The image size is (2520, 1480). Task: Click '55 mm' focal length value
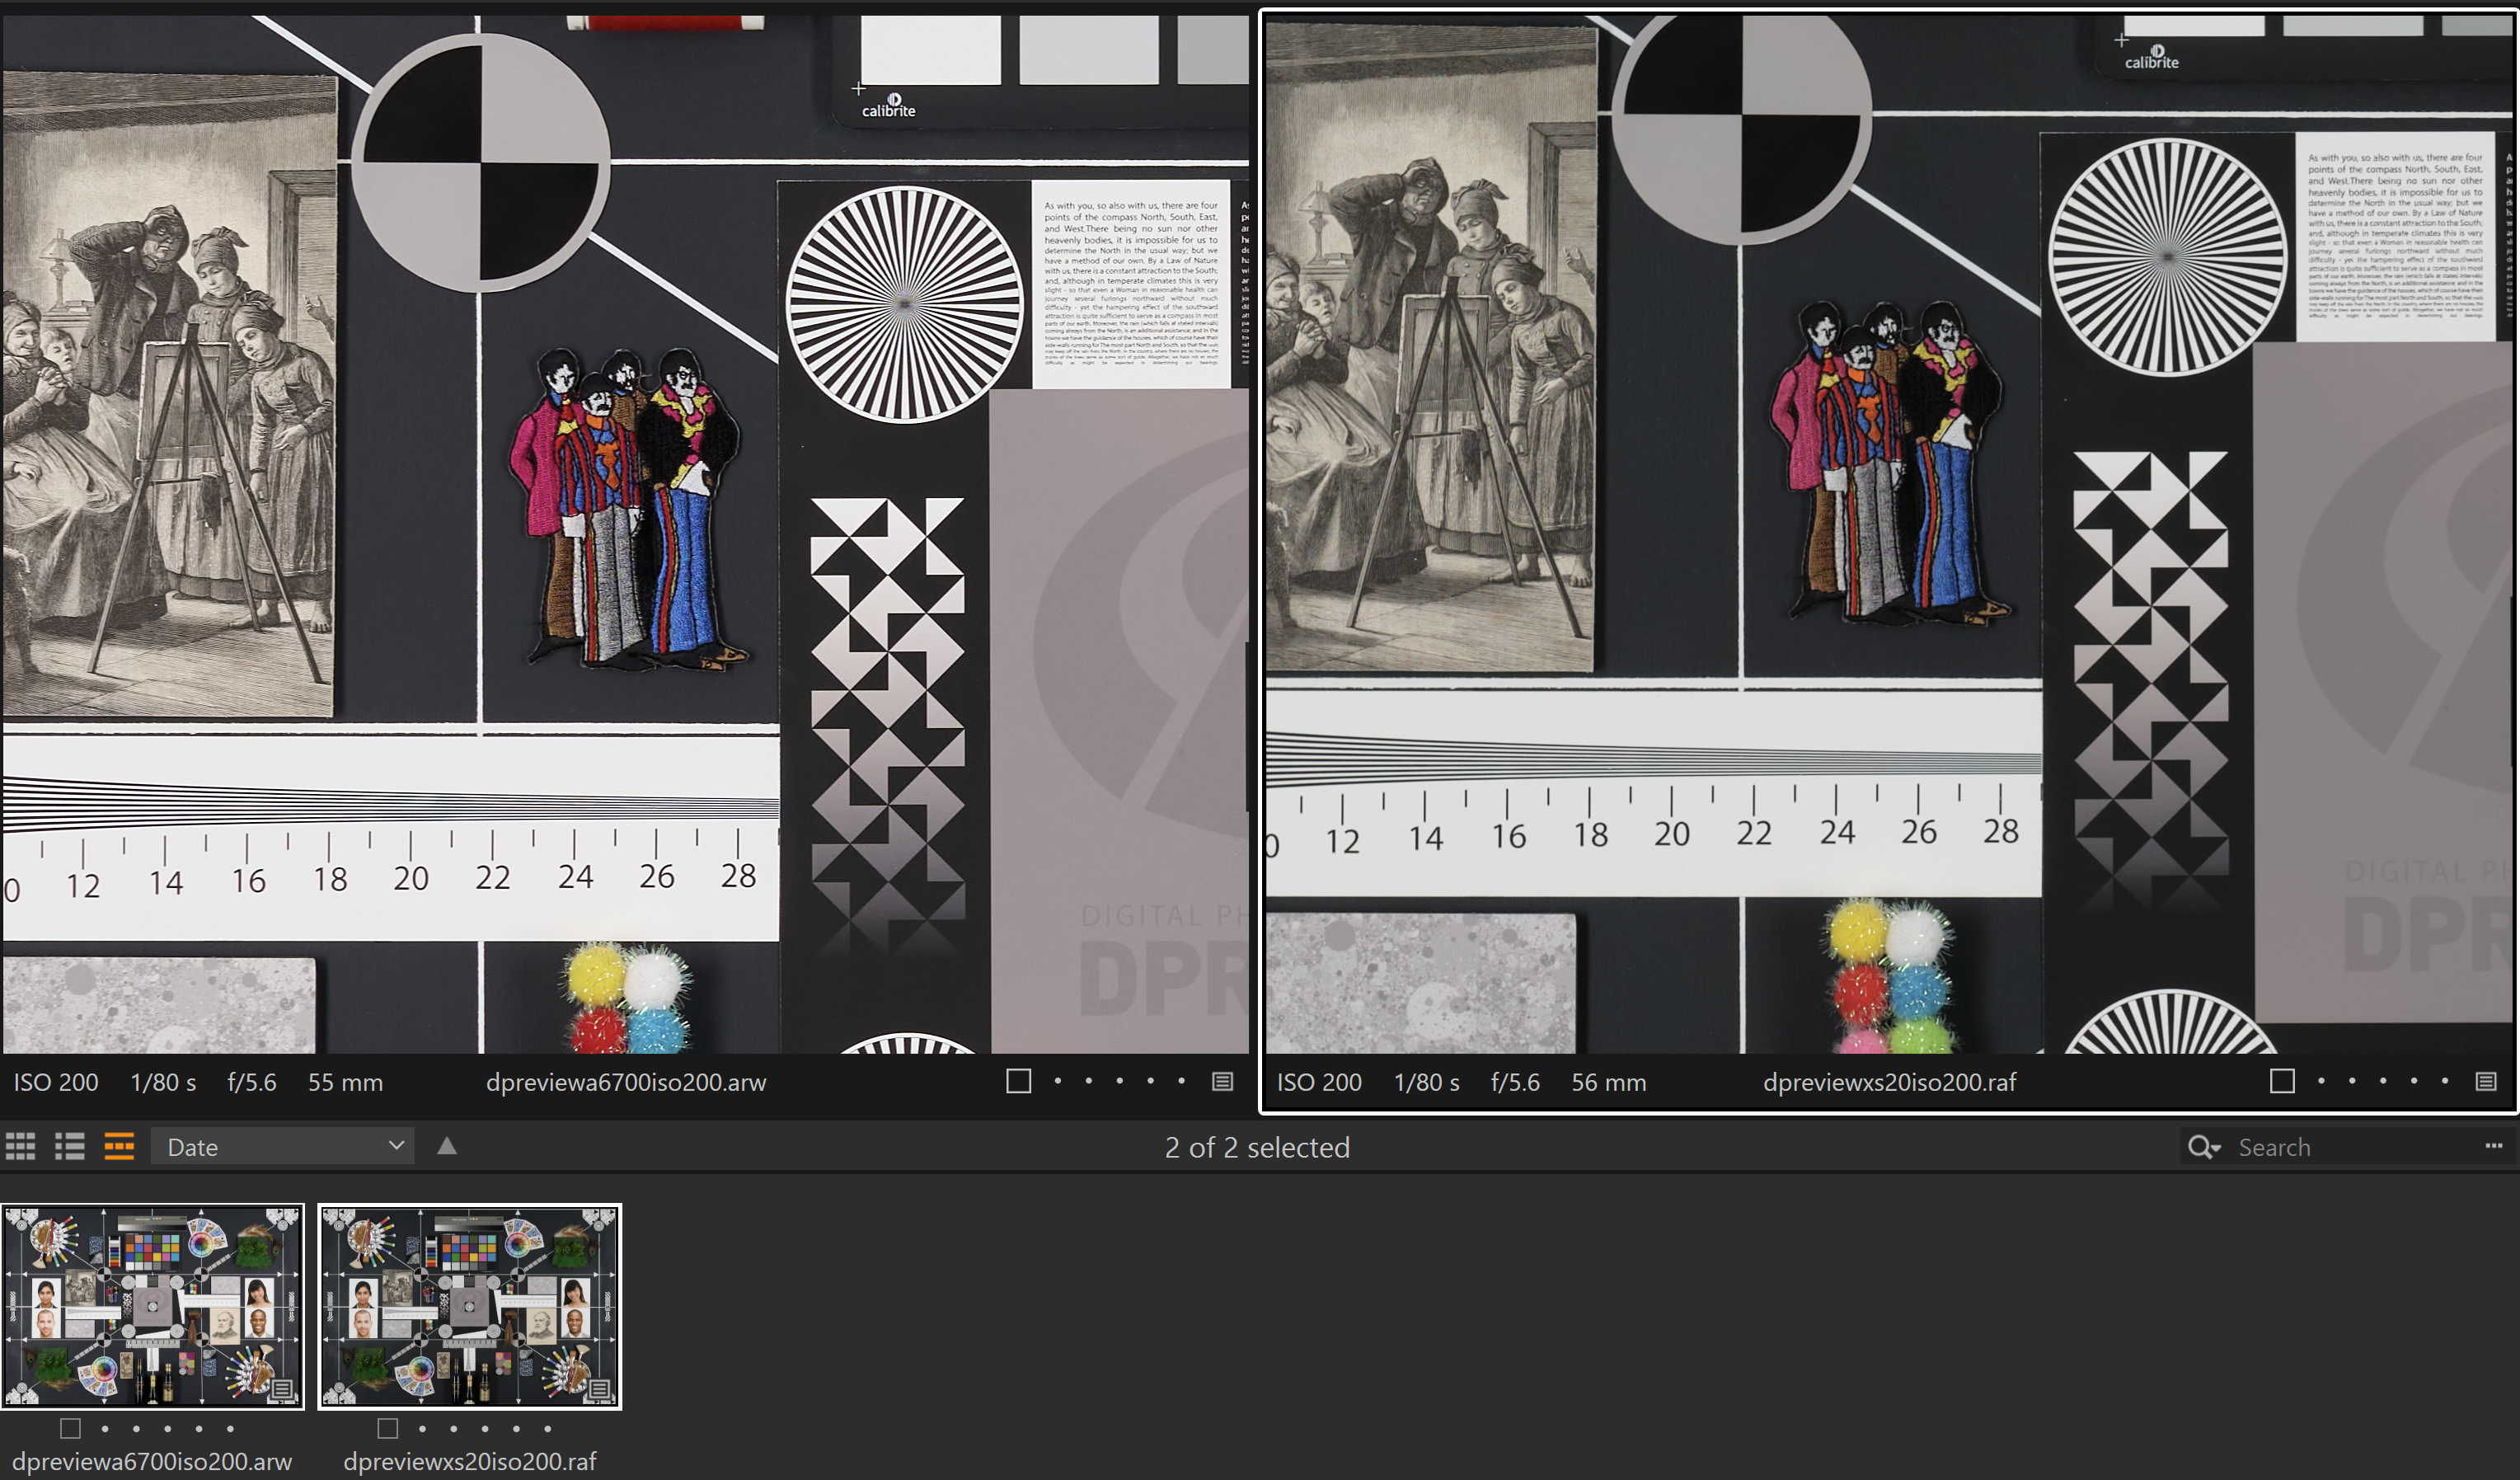tap(345, 1082)
